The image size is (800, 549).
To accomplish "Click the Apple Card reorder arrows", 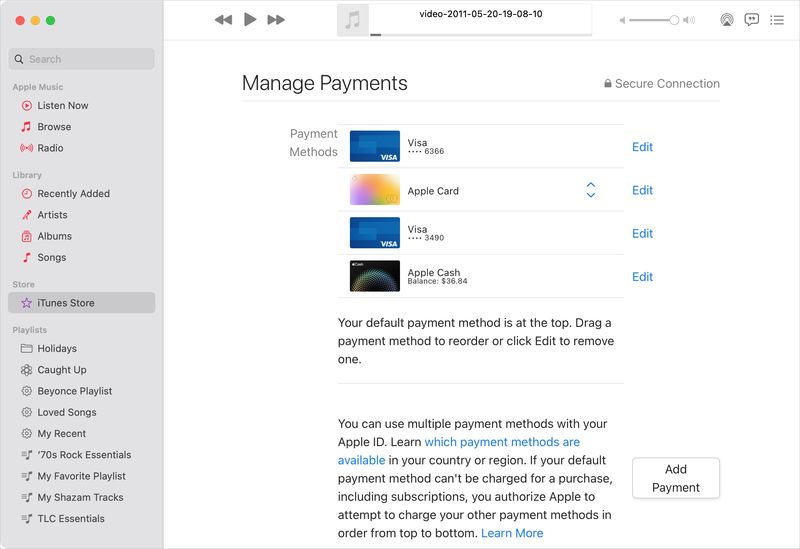I will (591, 190).
